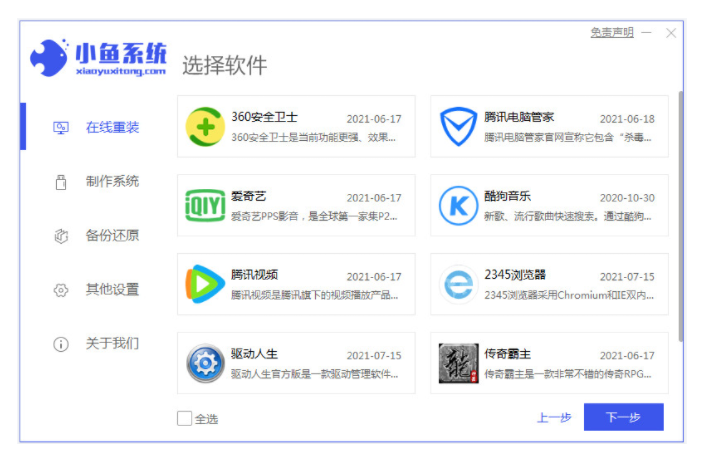Click the 下一步 next button
The image size is (701, 453).
(x=623, y=417)
